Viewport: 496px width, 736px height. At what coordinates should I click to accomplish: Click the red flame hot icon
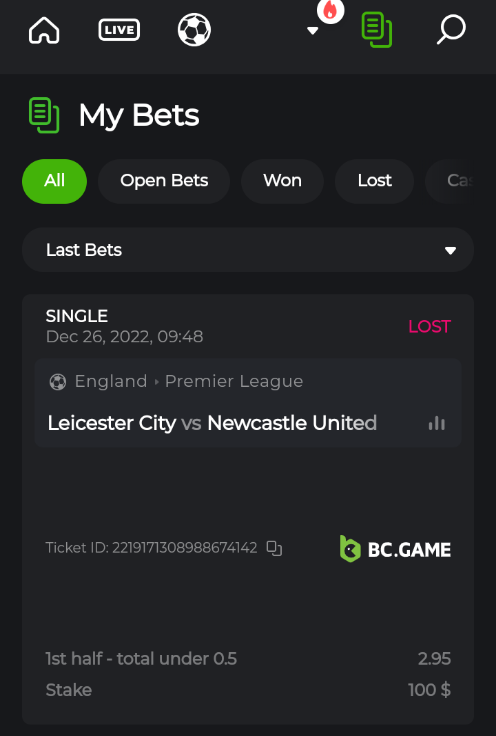click(330, 10)
